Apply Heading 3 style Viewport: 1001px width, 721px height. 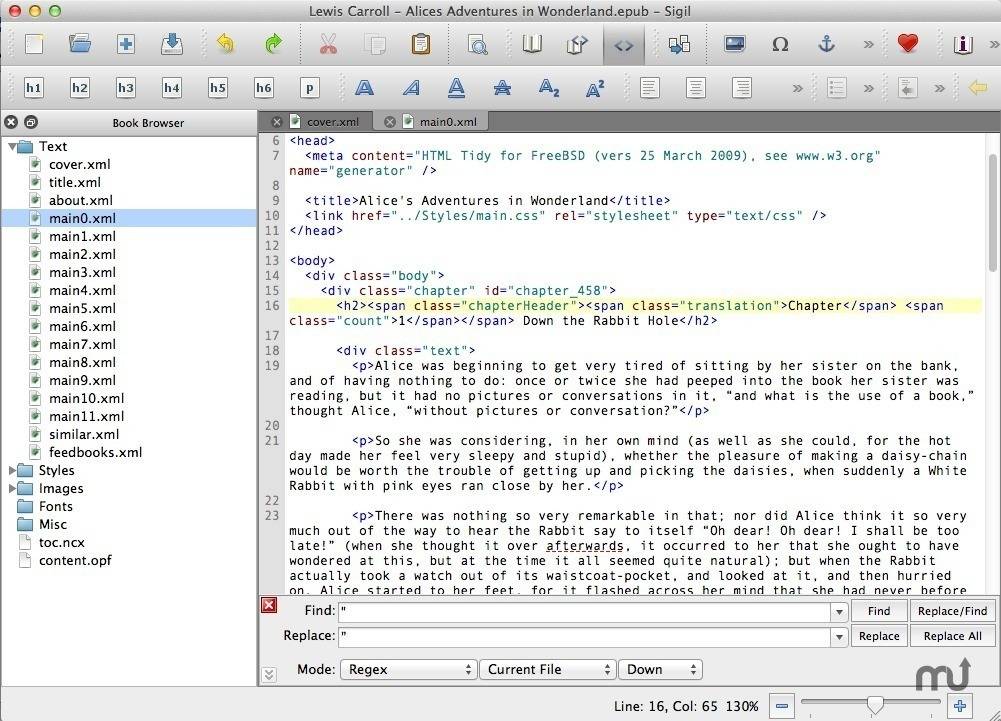pyautogui.click(x=125, y=87)
